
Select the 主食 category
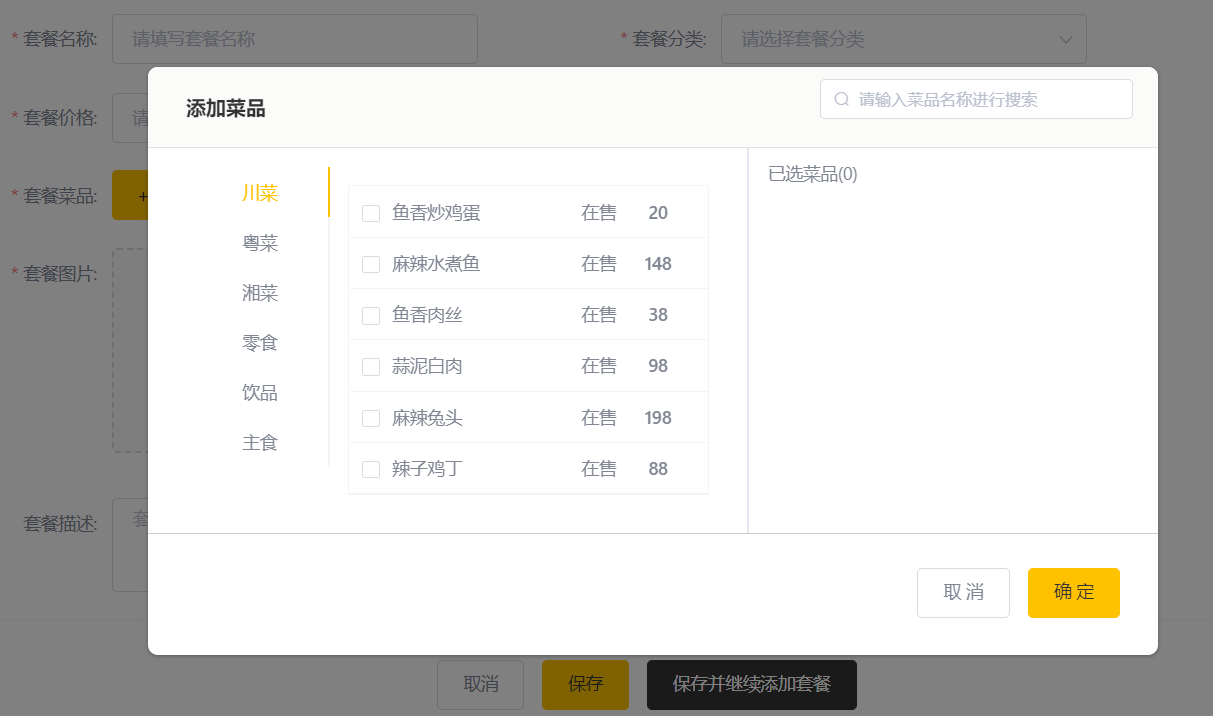point(260,443)
